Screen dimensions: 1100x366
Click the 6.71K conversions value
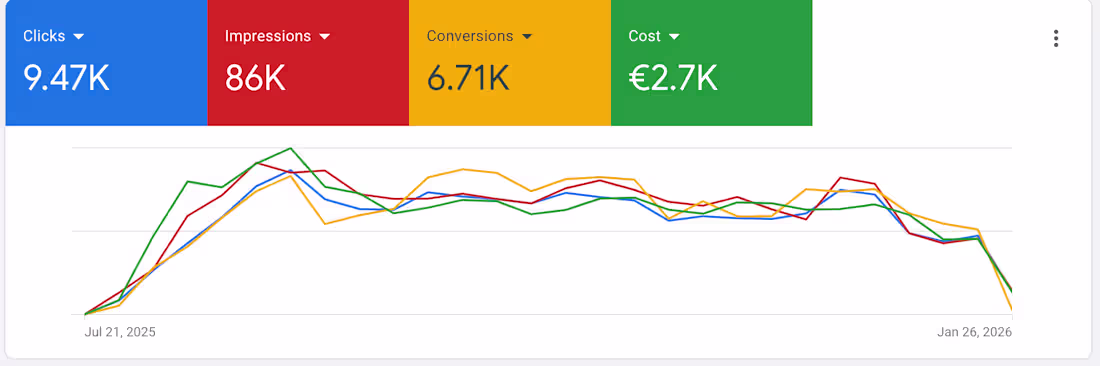468,78
